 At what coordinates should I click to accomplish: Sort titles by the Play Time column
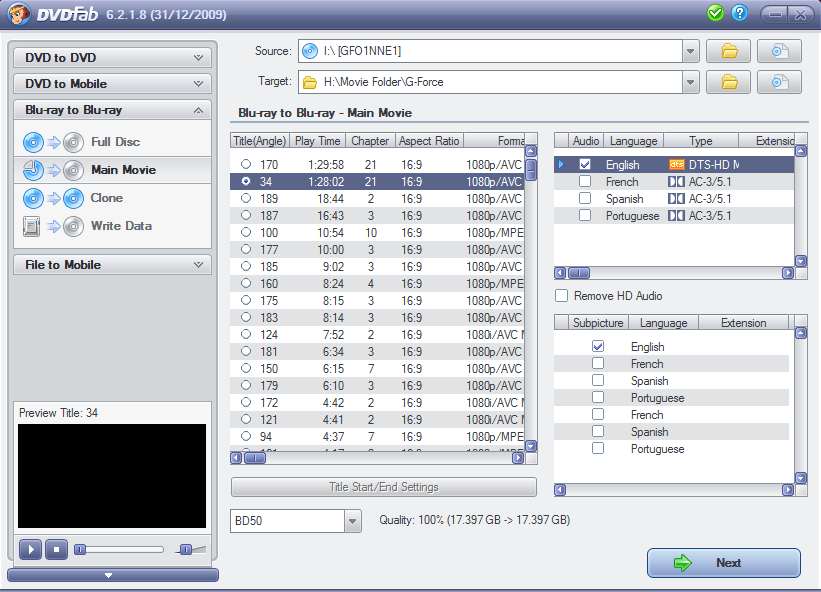point(317,141)
